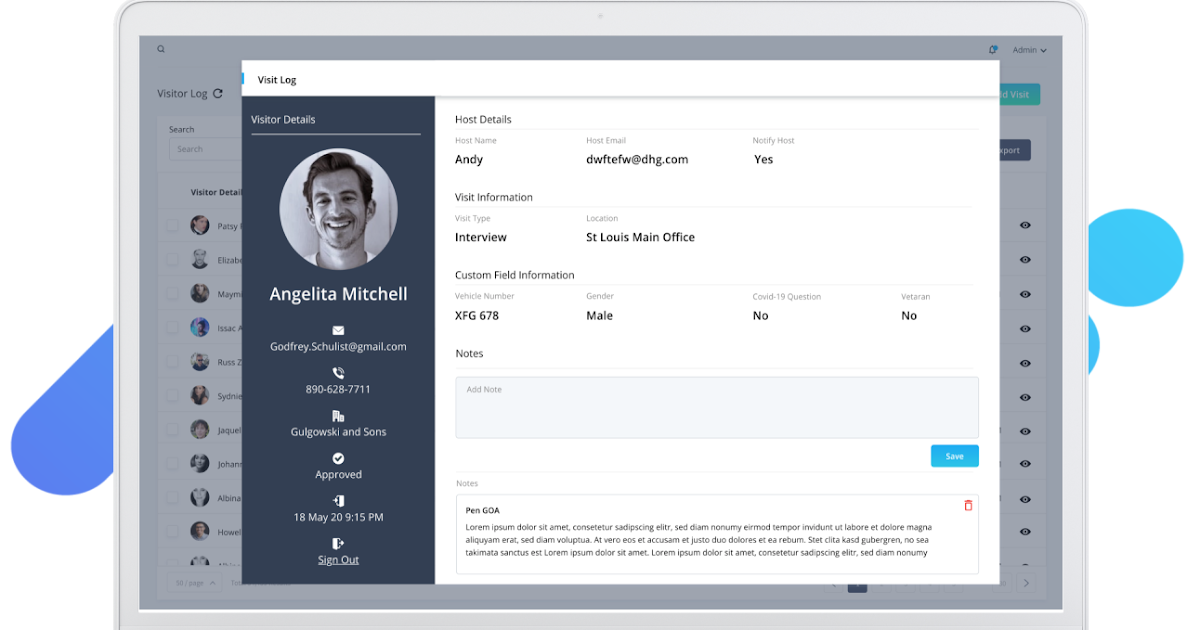Click the next page chevron
Image resolution: width=1200 pixels, height=630 pixels.
1026,582
